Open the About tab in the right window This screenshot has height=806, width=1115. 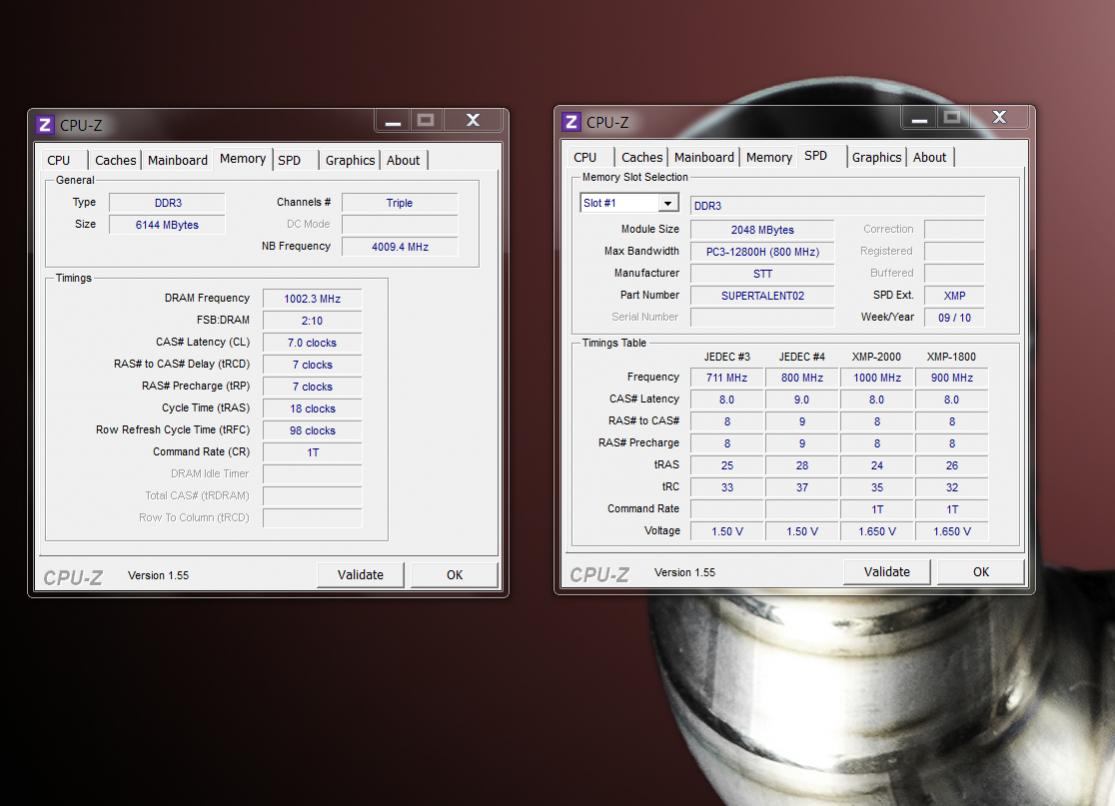929,157
